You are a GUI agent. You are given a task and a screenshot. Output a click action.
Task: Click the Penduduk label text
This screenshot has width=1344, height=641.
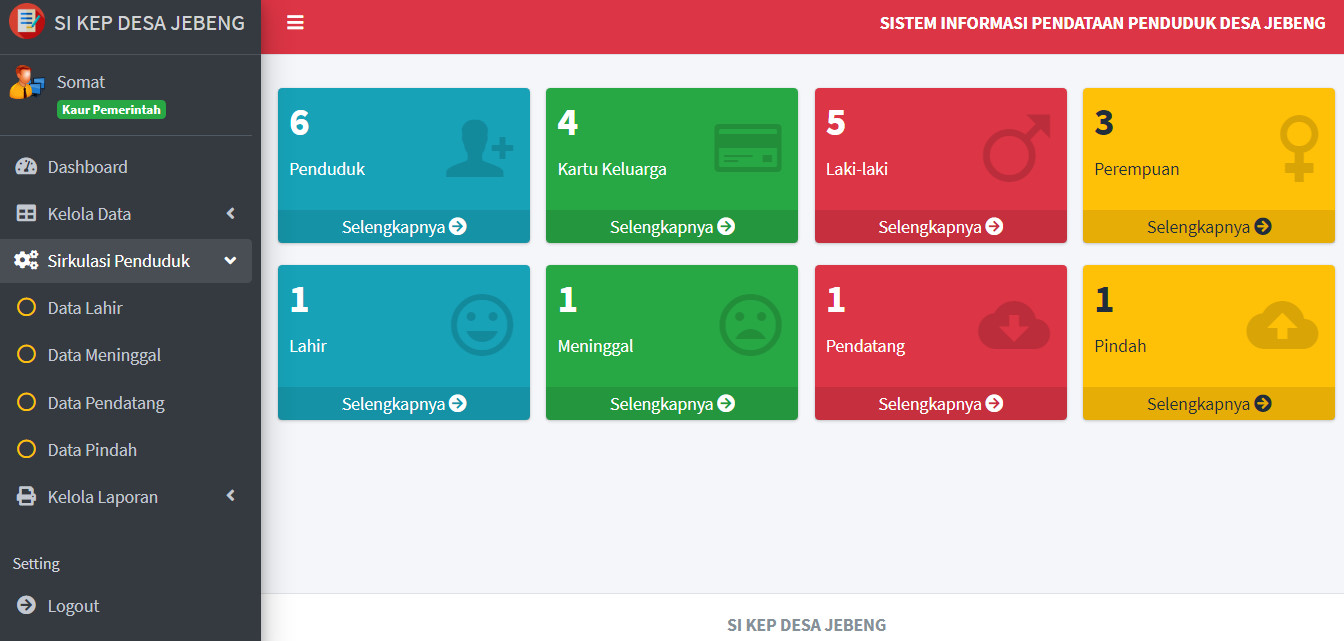click(327, 169)
